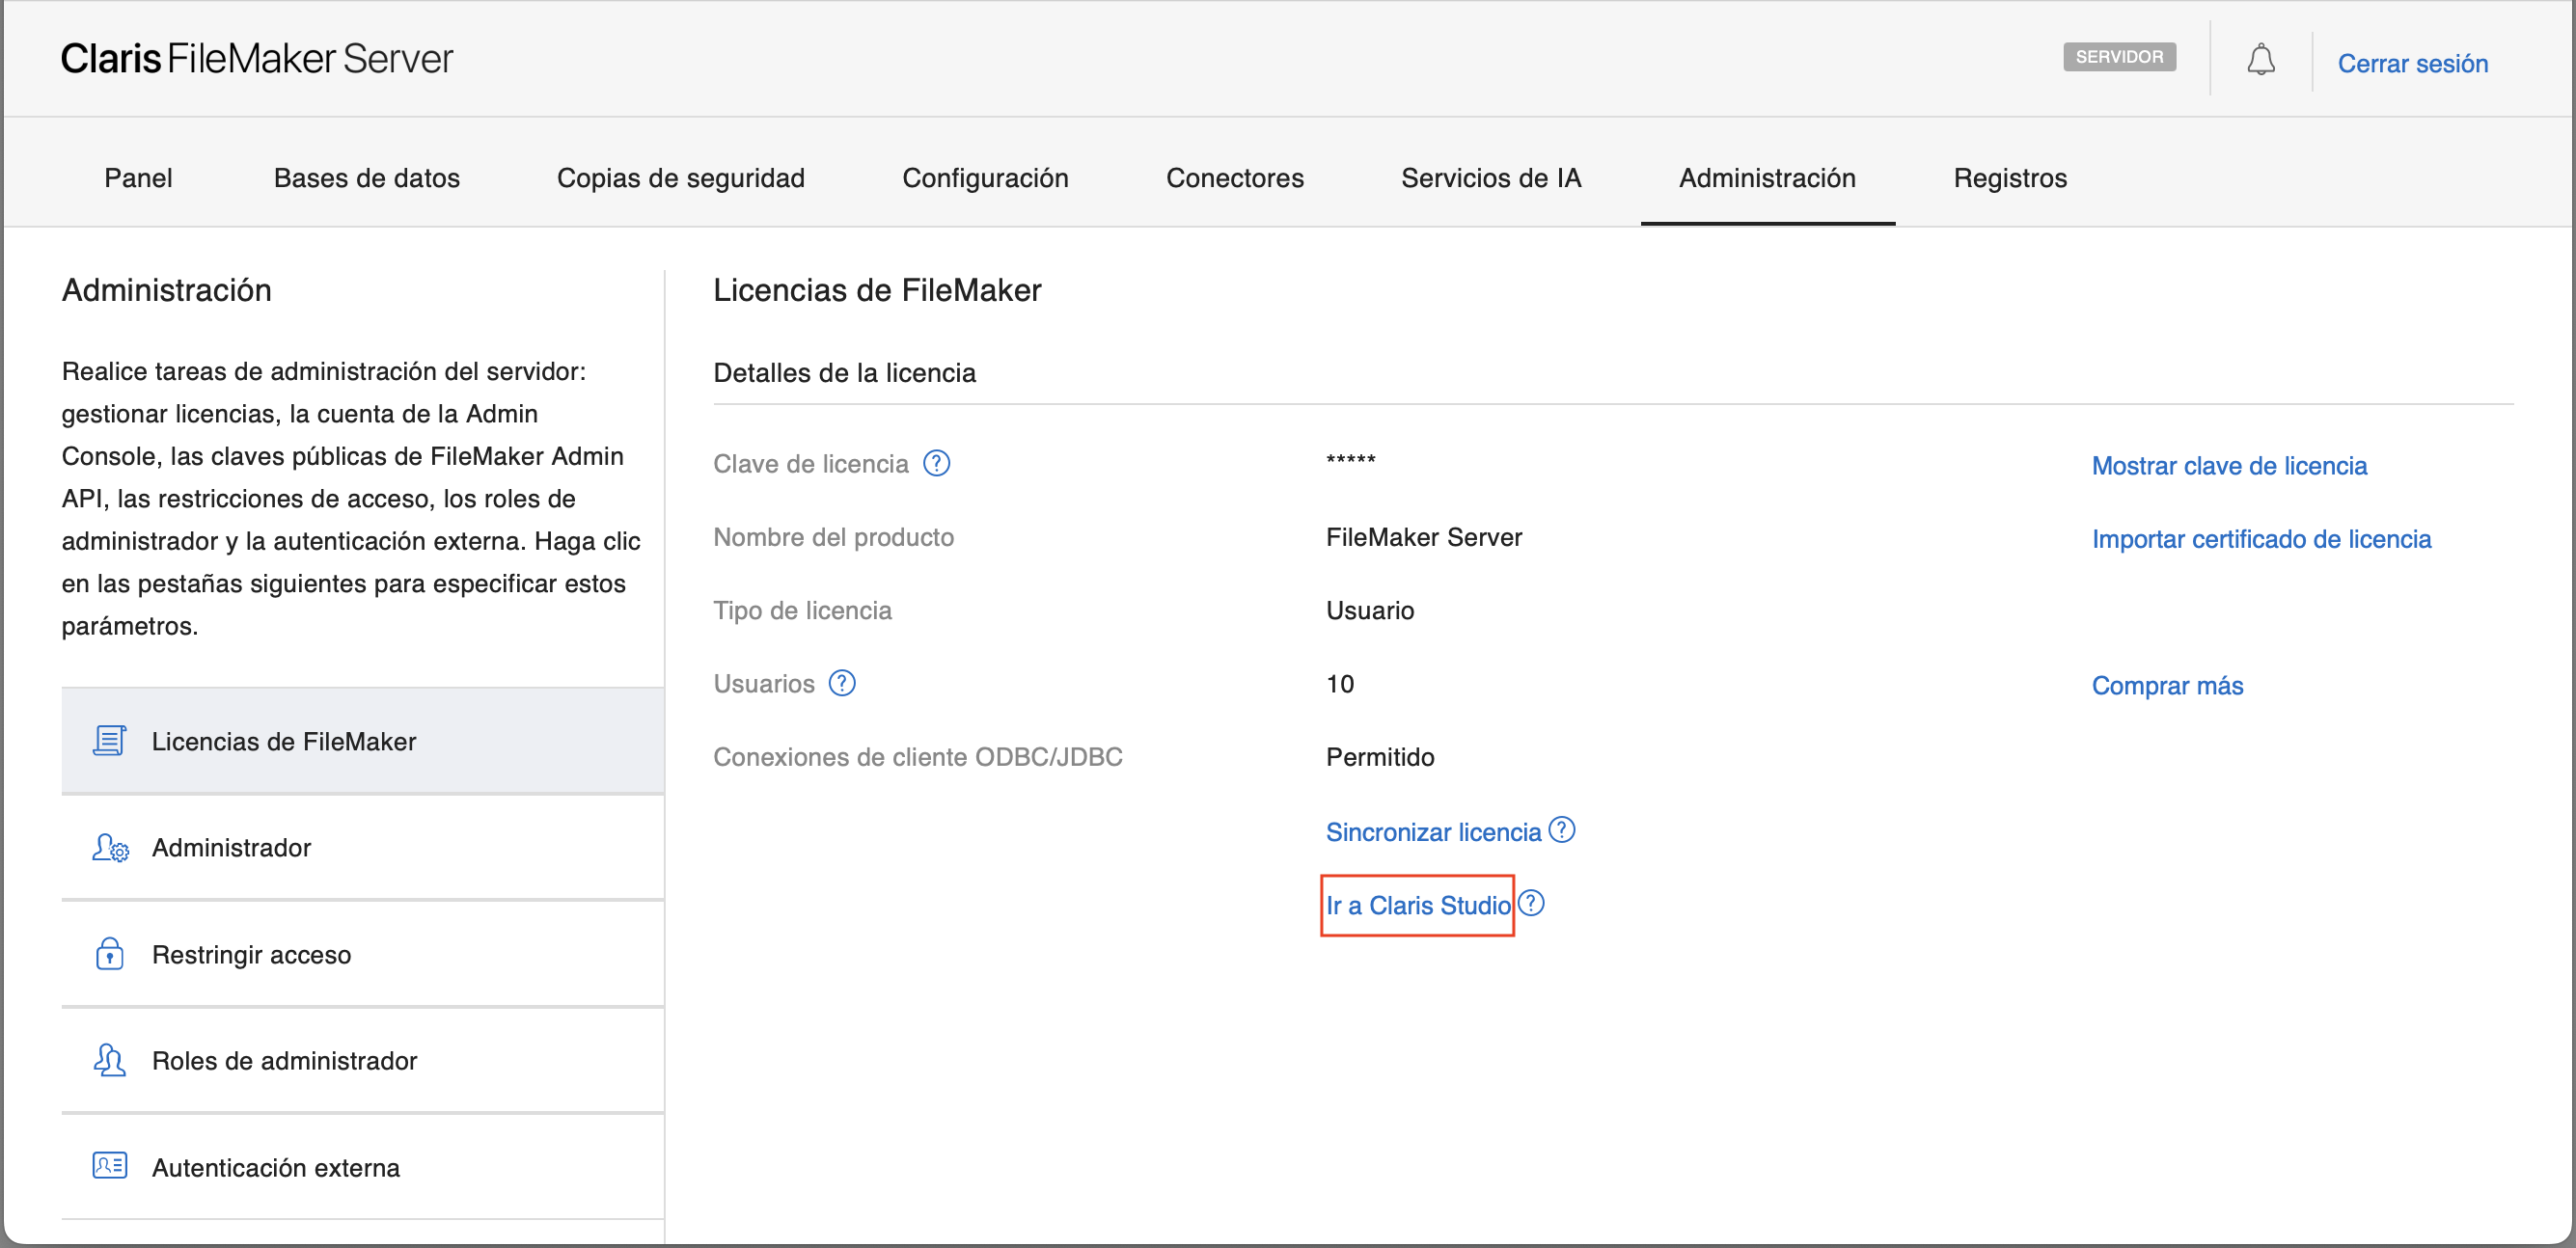Open the Copias de seguridad tab

pos(680,178)
